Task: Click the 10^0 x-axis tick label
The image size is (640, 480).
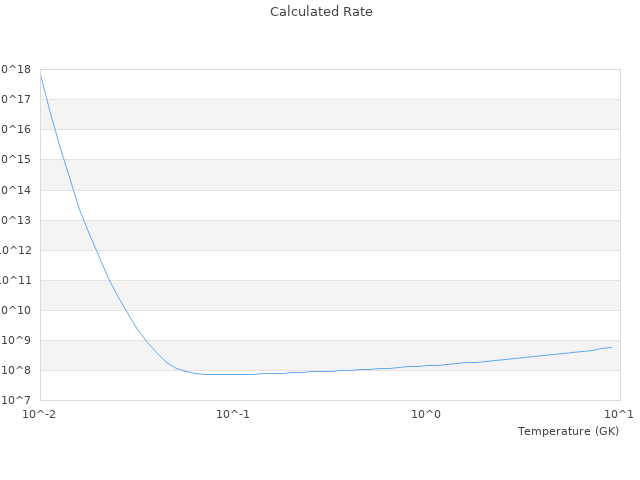Action: pos(427,414)
